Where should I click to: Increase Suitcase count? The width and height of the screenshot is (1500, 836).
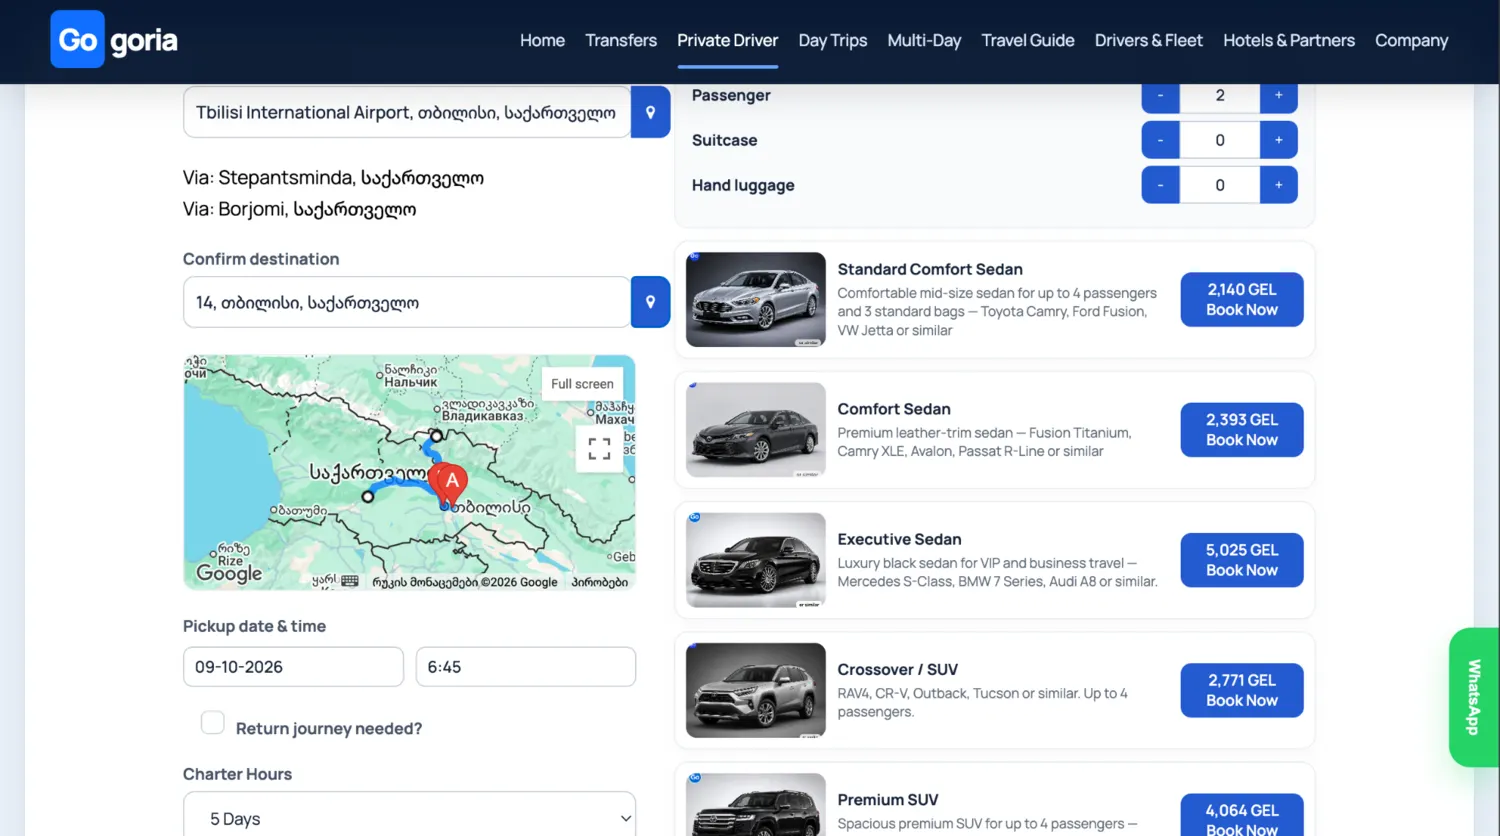pyautogui.click(x=1278, y=140)
